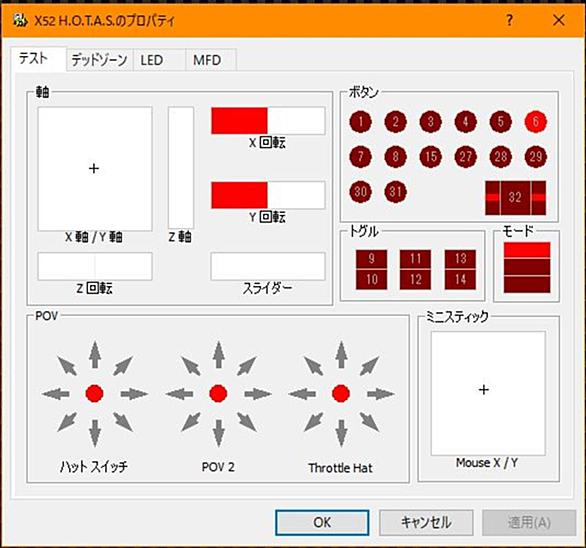Open the MFD tab
This screenshot has width=586, height=548.
[x=211, y=60]
